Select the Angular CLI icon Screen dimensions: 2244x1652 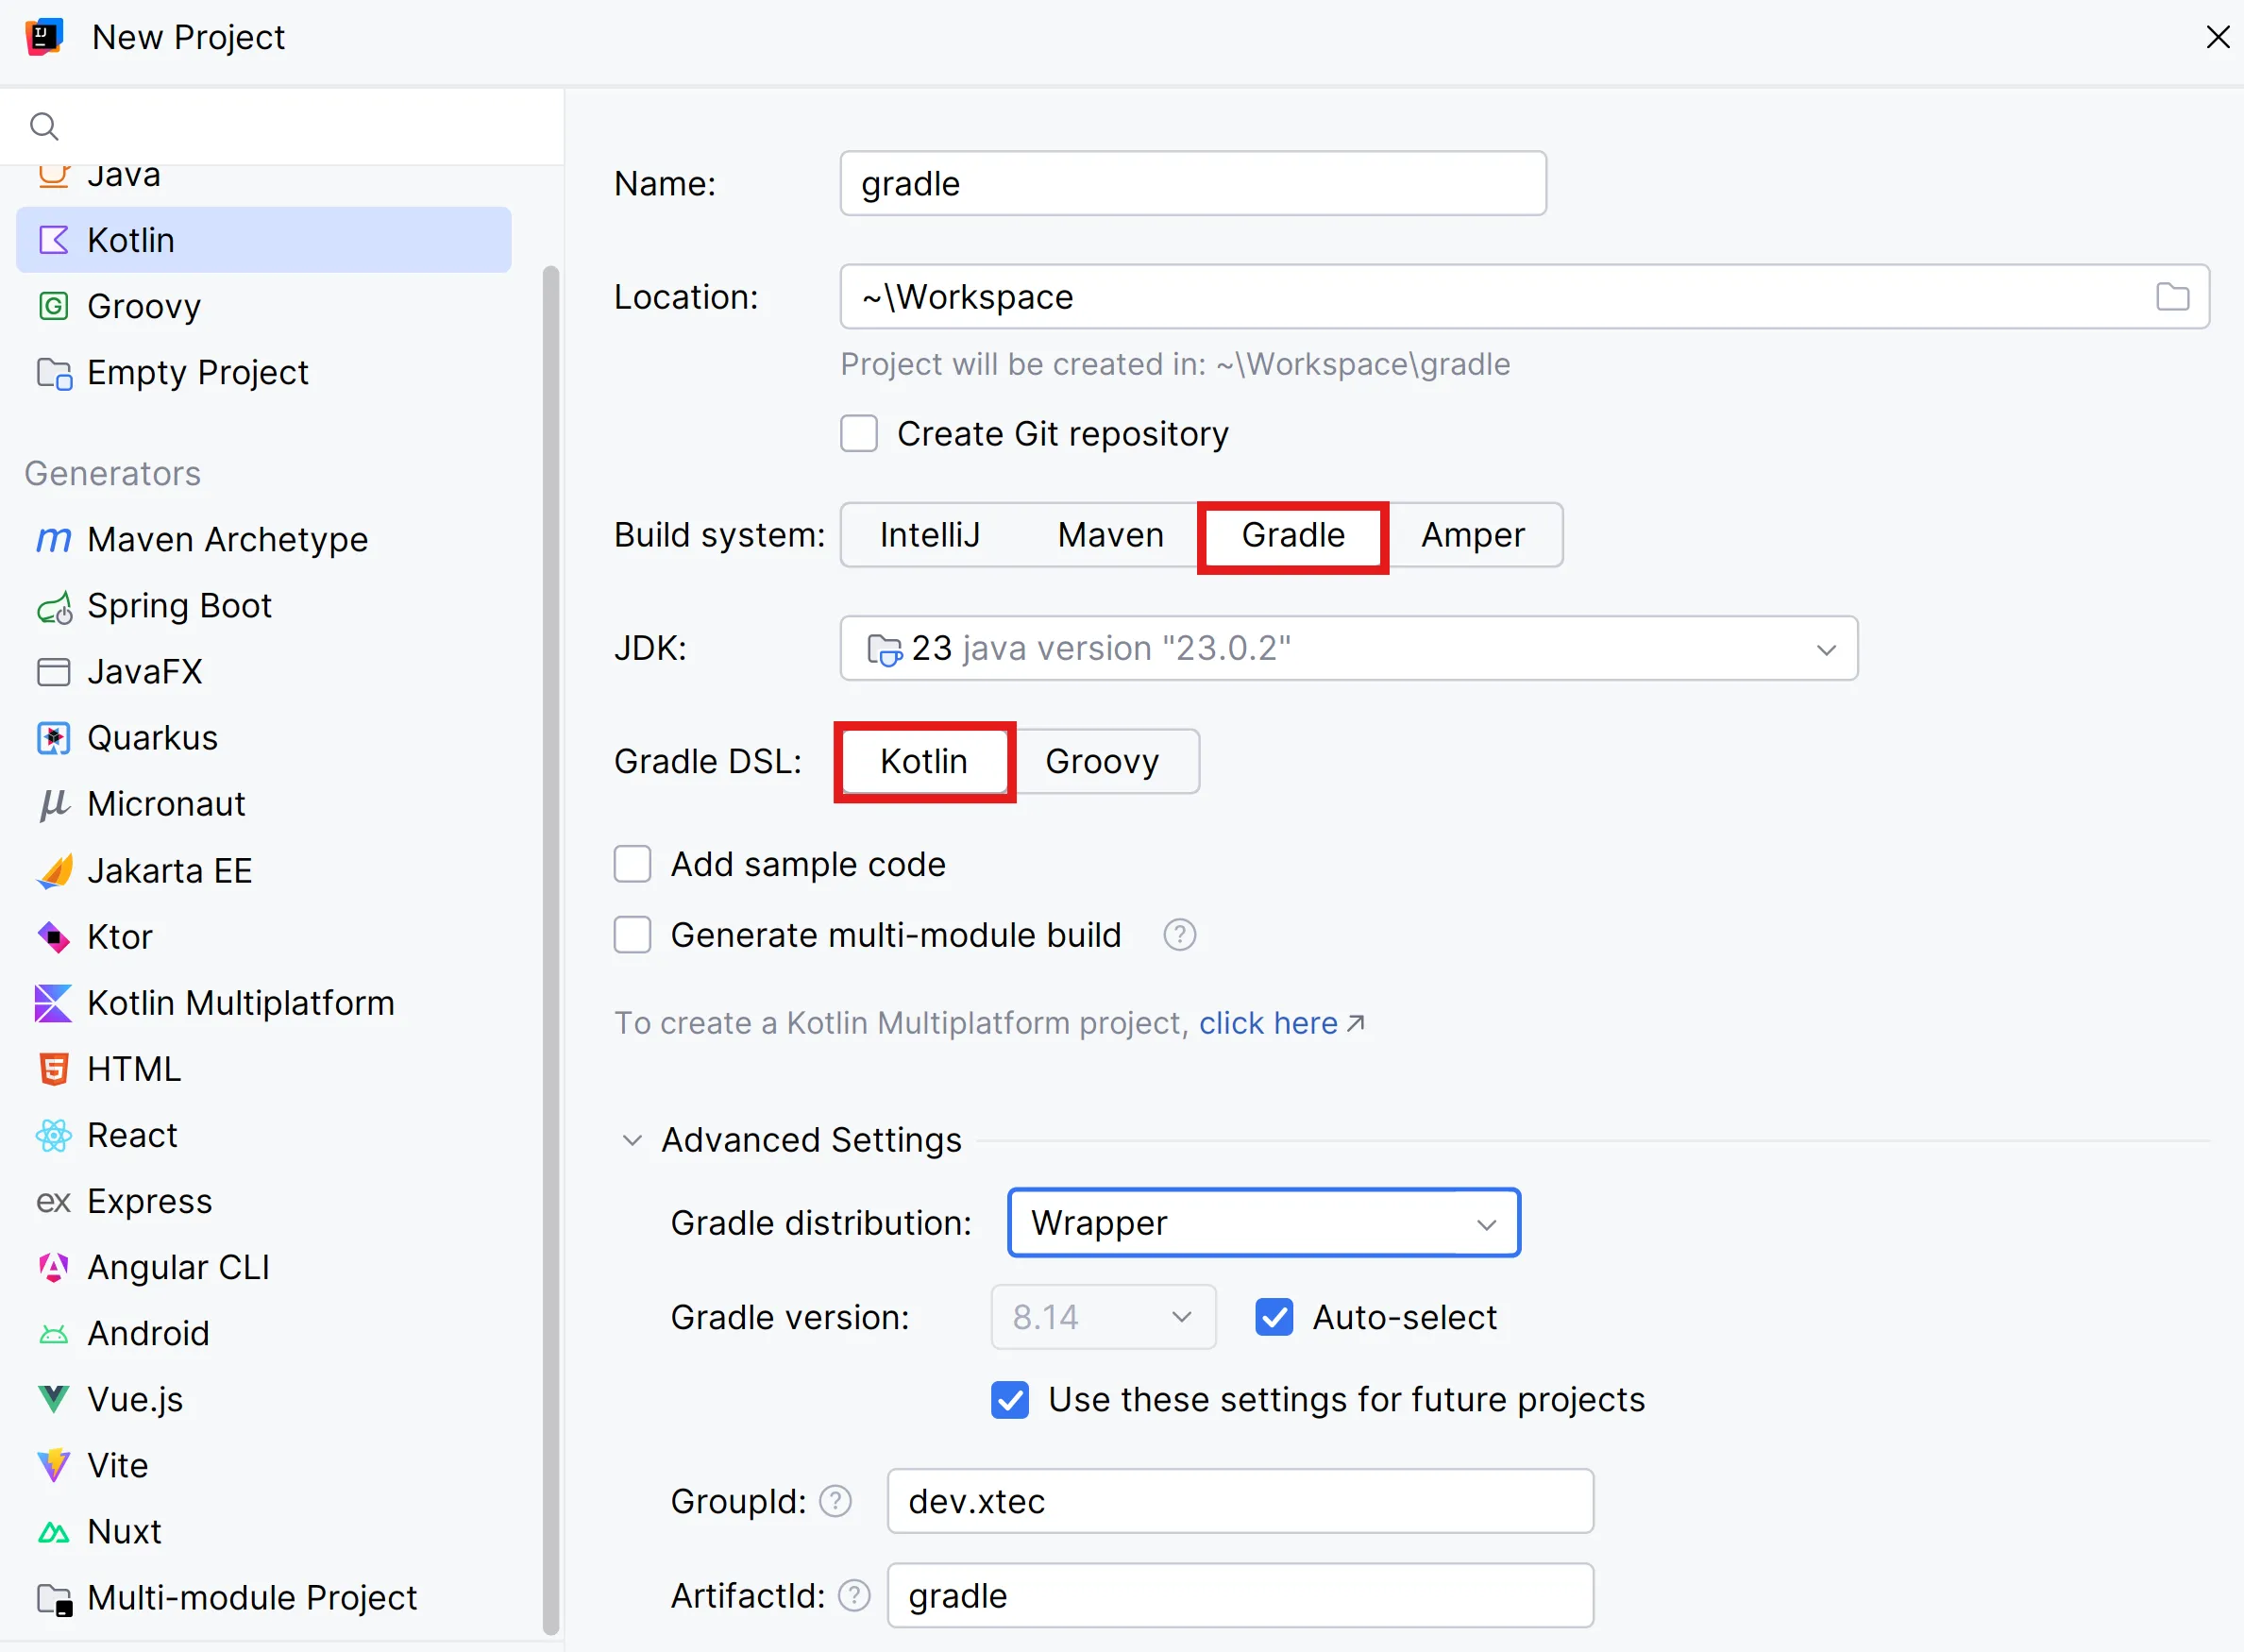tap(54, 1267)
